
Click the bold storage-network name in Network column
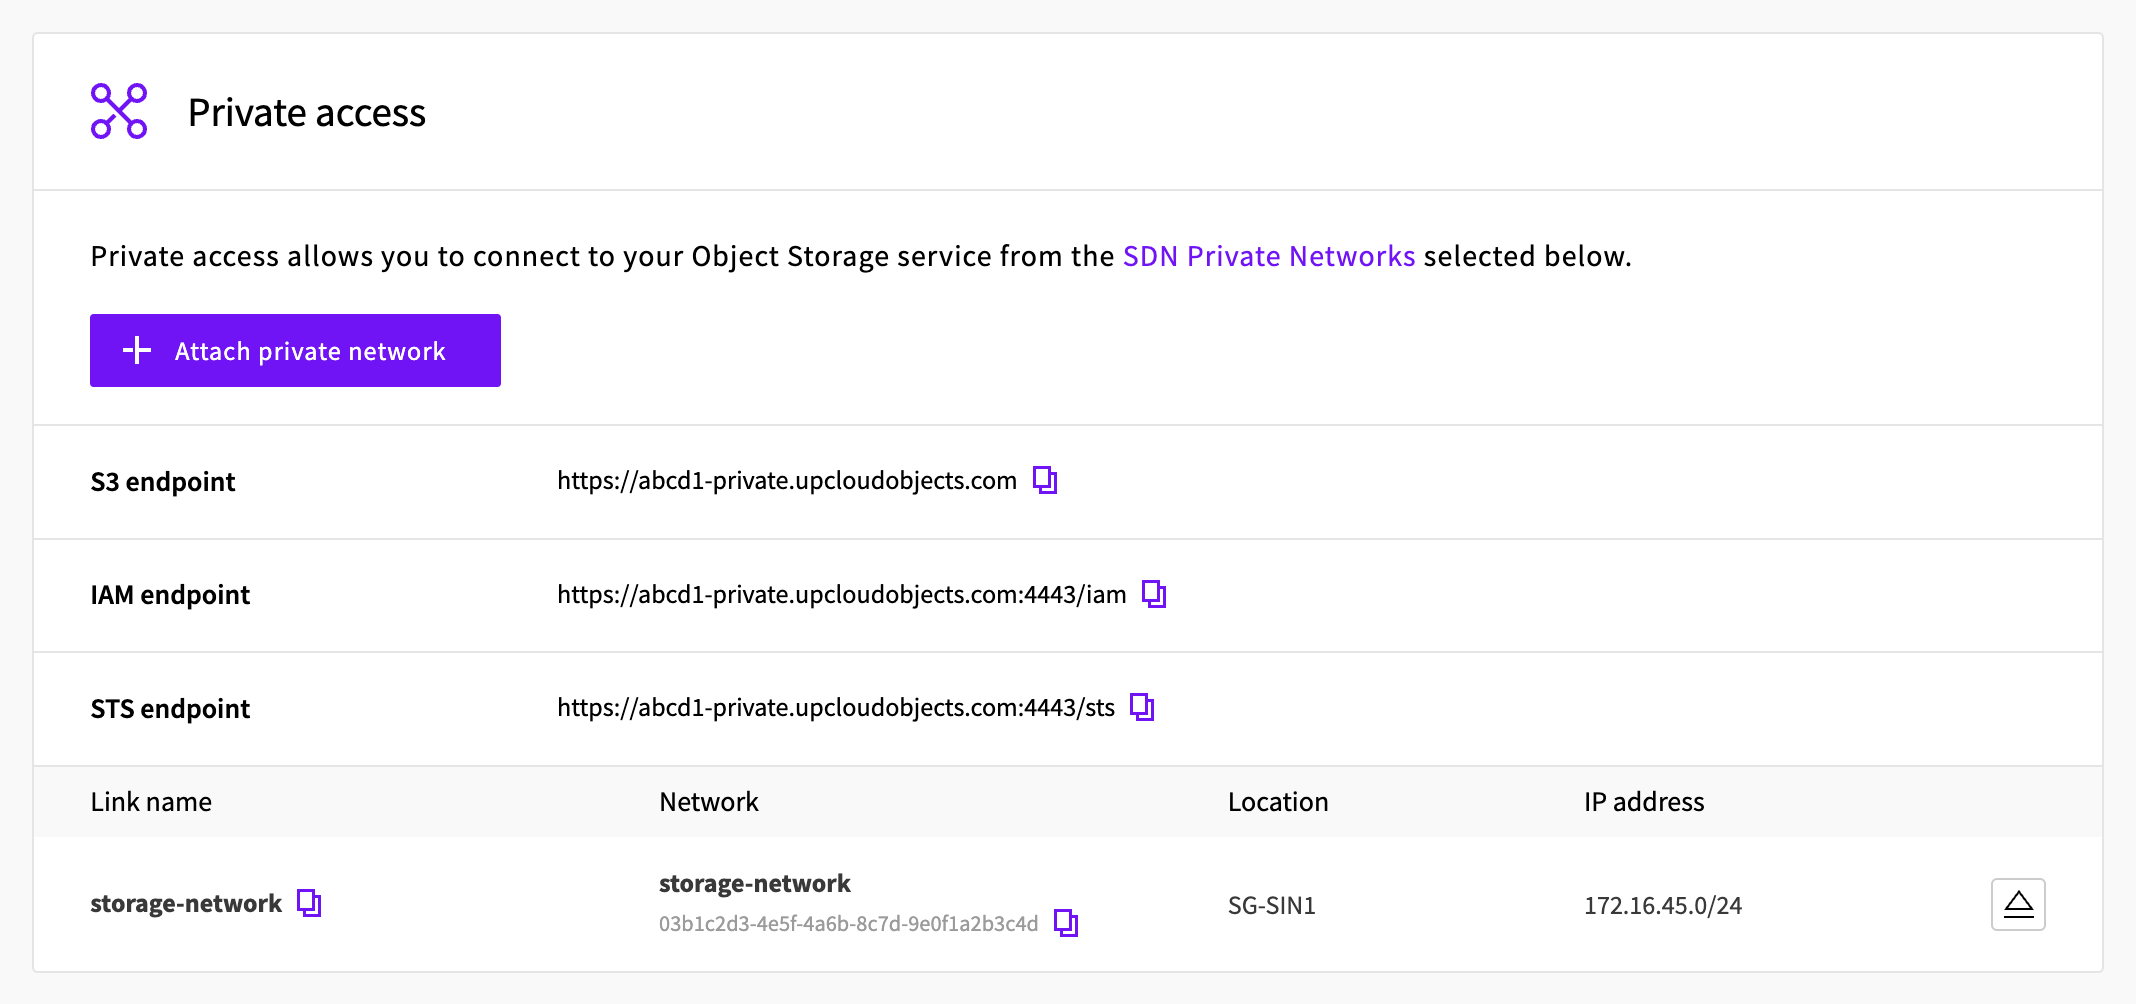click(x=755, y=884)
